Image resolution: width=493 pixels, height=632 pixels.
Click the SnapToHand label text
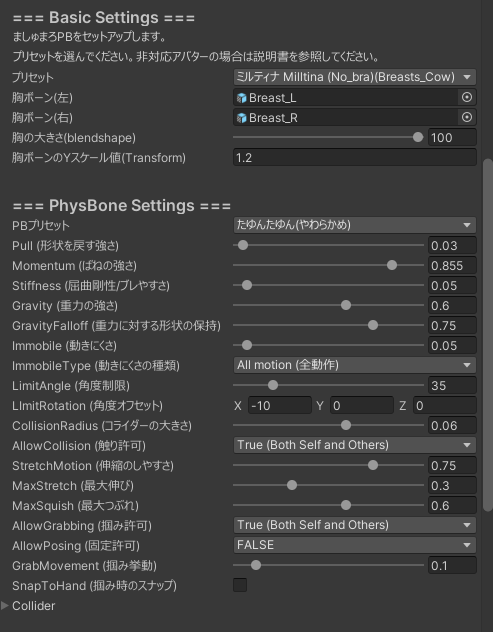pos(94,585)
